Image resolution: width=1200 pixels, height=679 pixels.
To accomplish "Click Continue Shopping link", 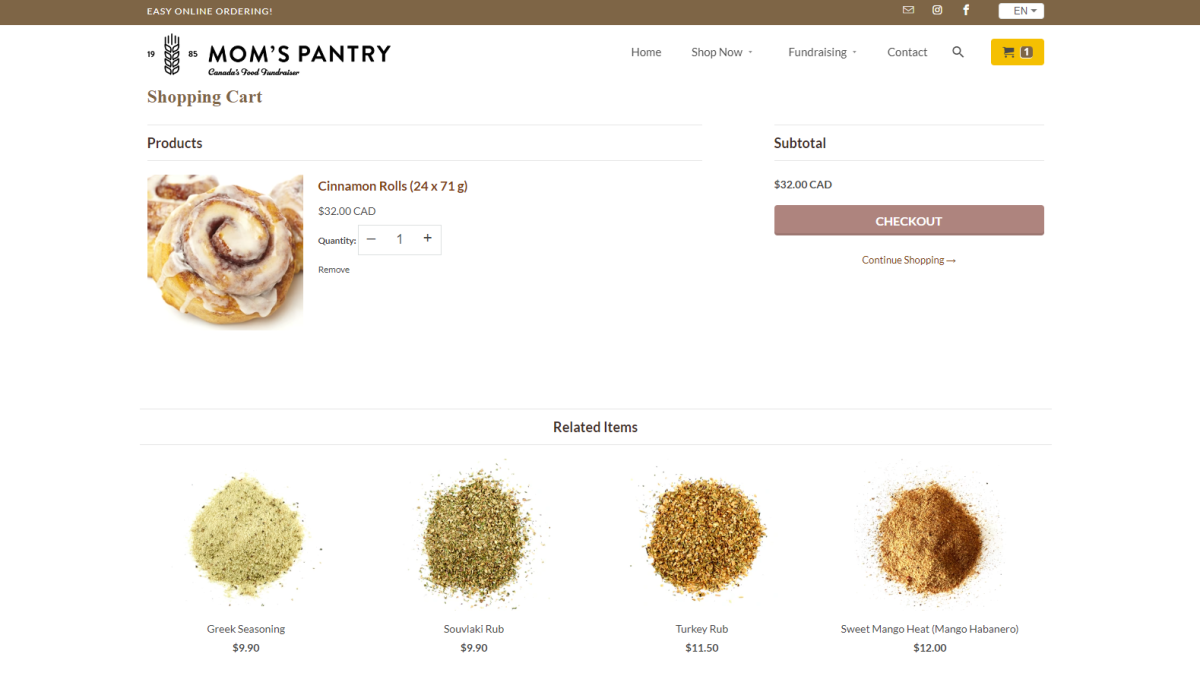I will pos(908,260).
